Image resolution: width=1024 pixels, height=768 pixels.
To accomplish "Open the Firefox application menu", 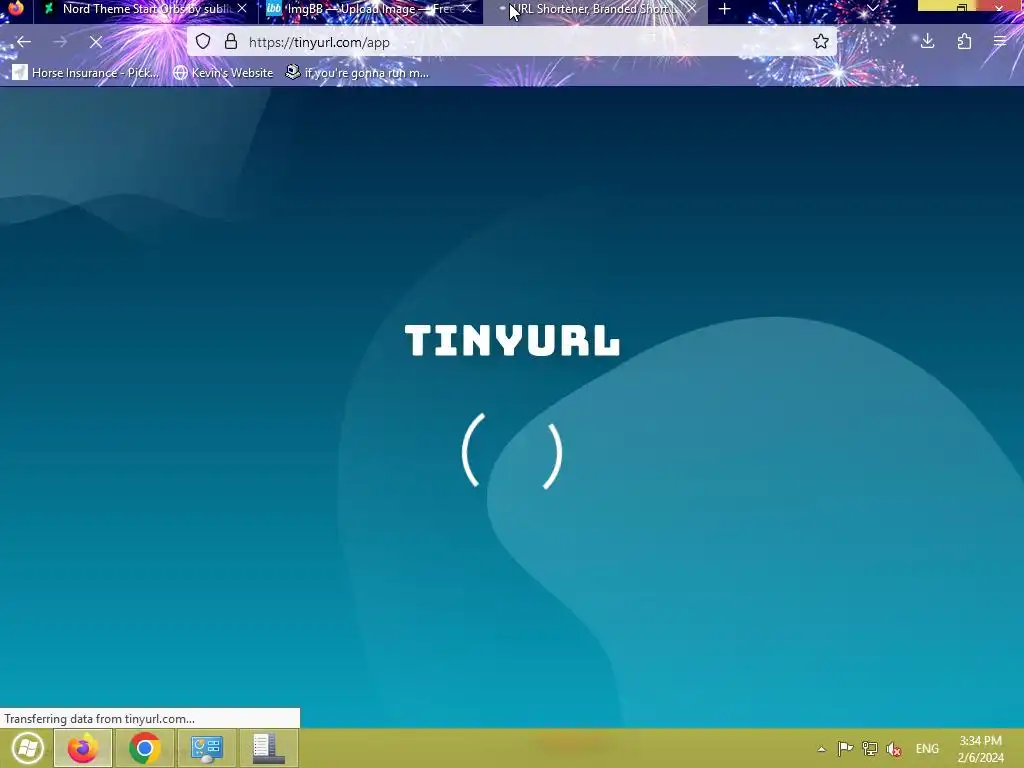I will [1000, 42].
